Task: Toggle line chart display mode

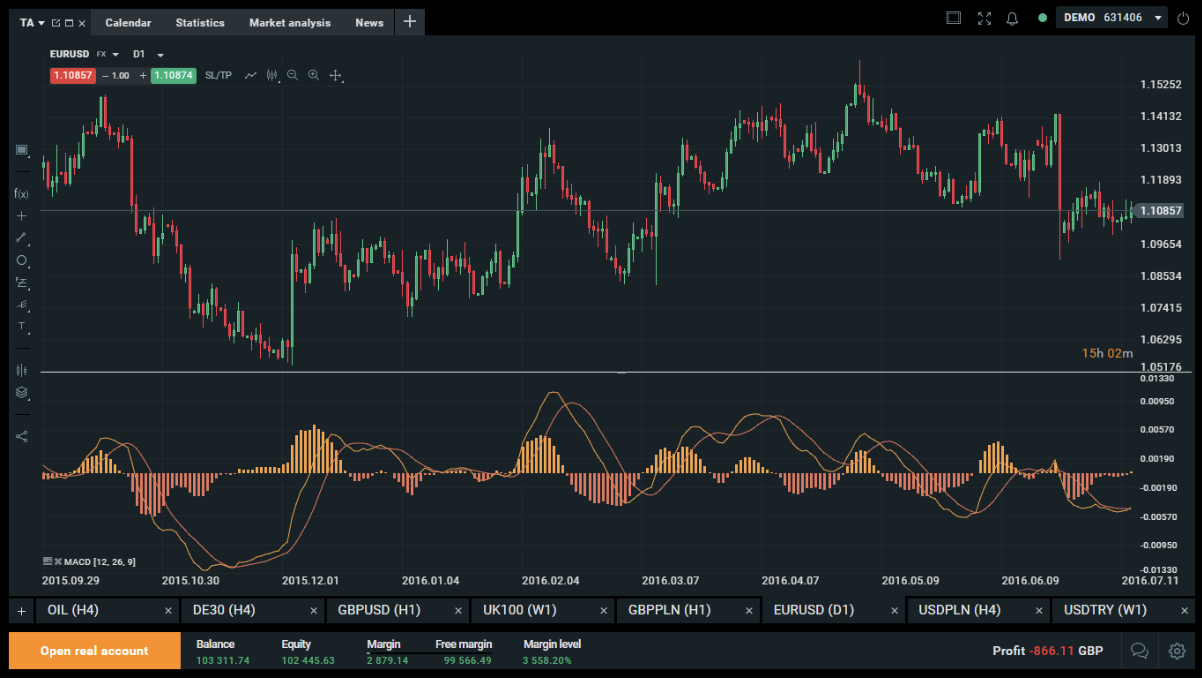Action: click(x=251, y=75)
